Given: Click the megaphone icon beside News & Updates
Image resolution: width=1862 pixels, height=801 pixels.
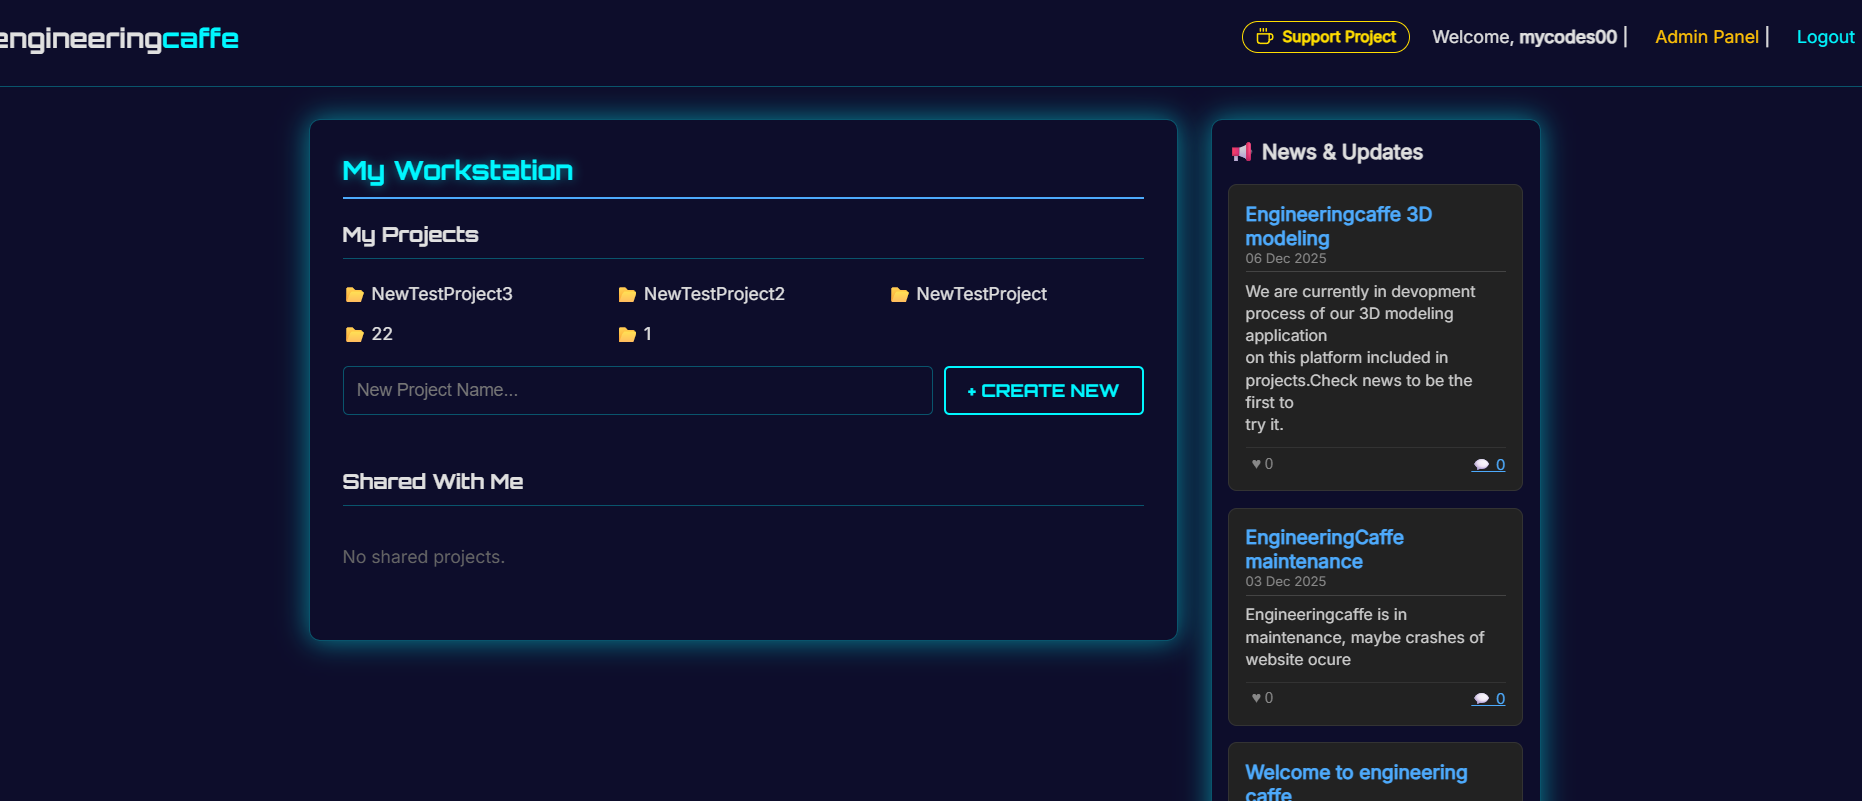Looking at the screenshot, I should pos(1241,152).
